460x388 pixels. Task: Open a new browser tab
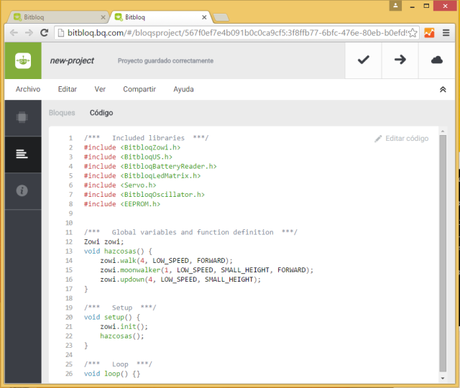click(x=221, y=17)
